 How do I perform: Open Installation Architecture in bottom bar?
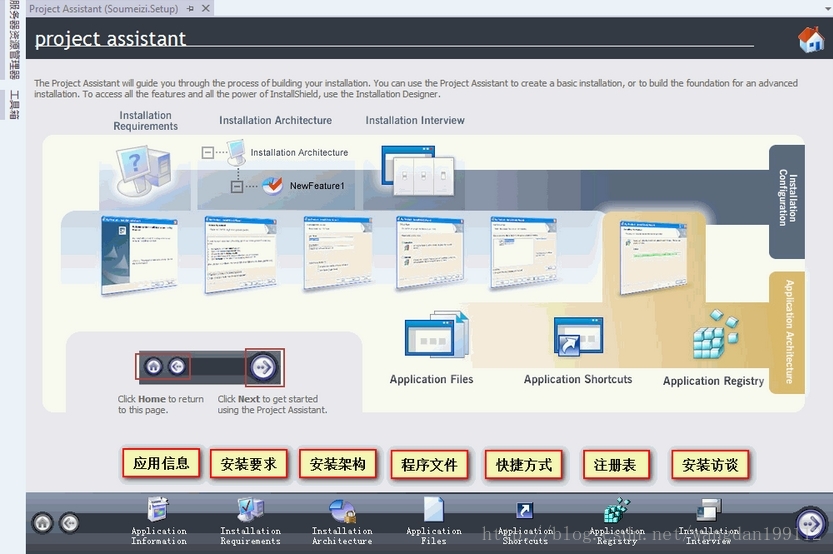click(x=342, y=521)
